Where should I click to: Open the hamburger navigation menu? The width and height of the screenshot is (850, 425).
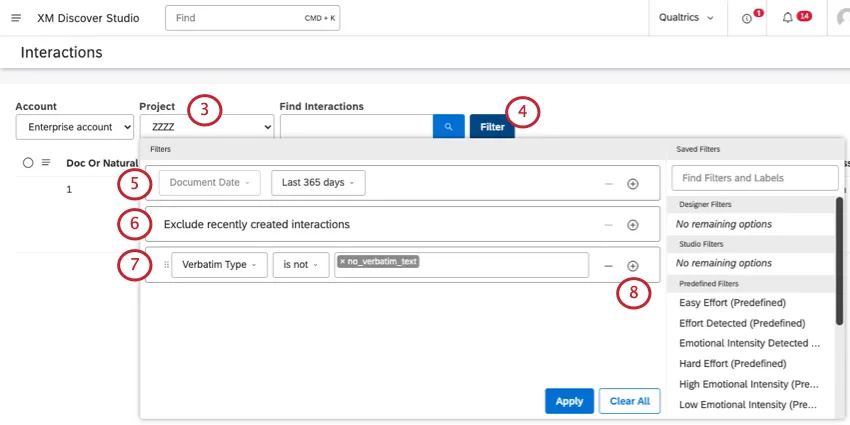16,18
